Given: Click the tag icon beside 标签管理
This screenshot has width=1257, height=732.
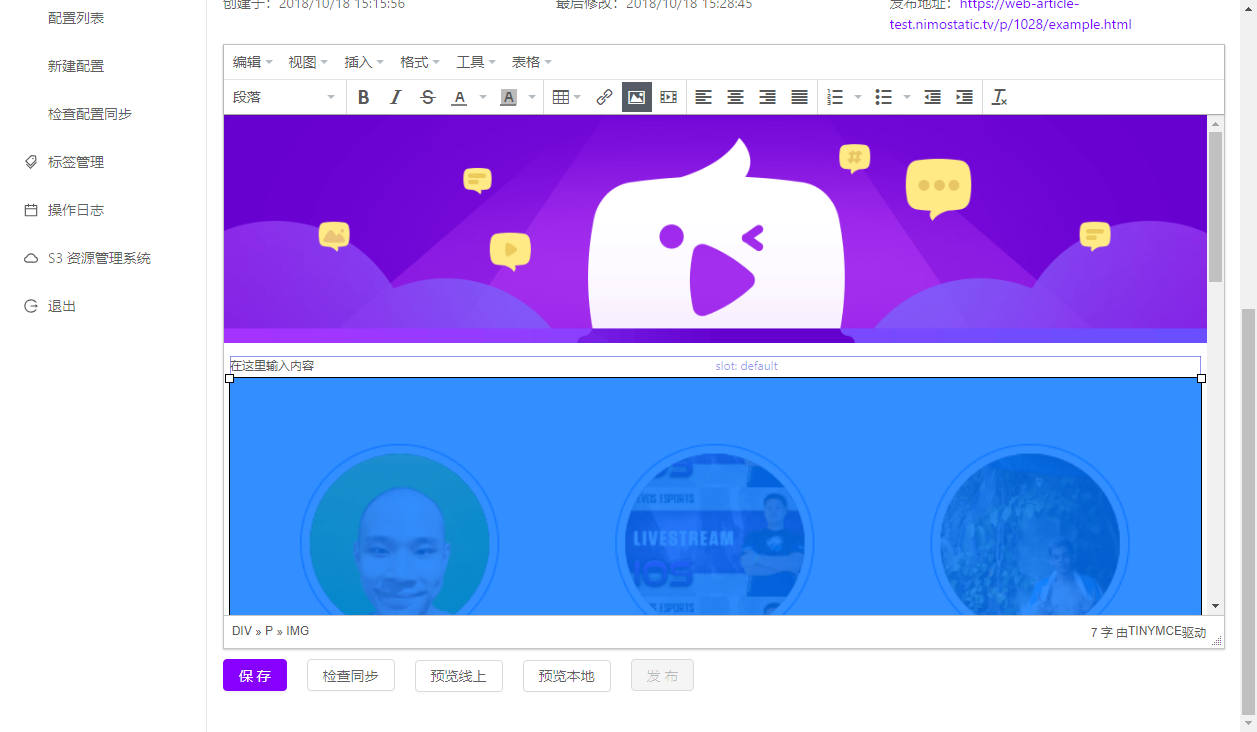Looking at the screenshot, I should coord(31,162).
